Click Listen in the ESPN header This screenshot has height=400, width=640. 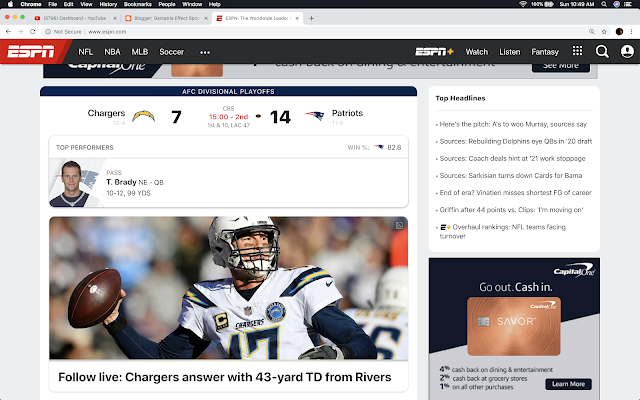[x=510, y=52]
